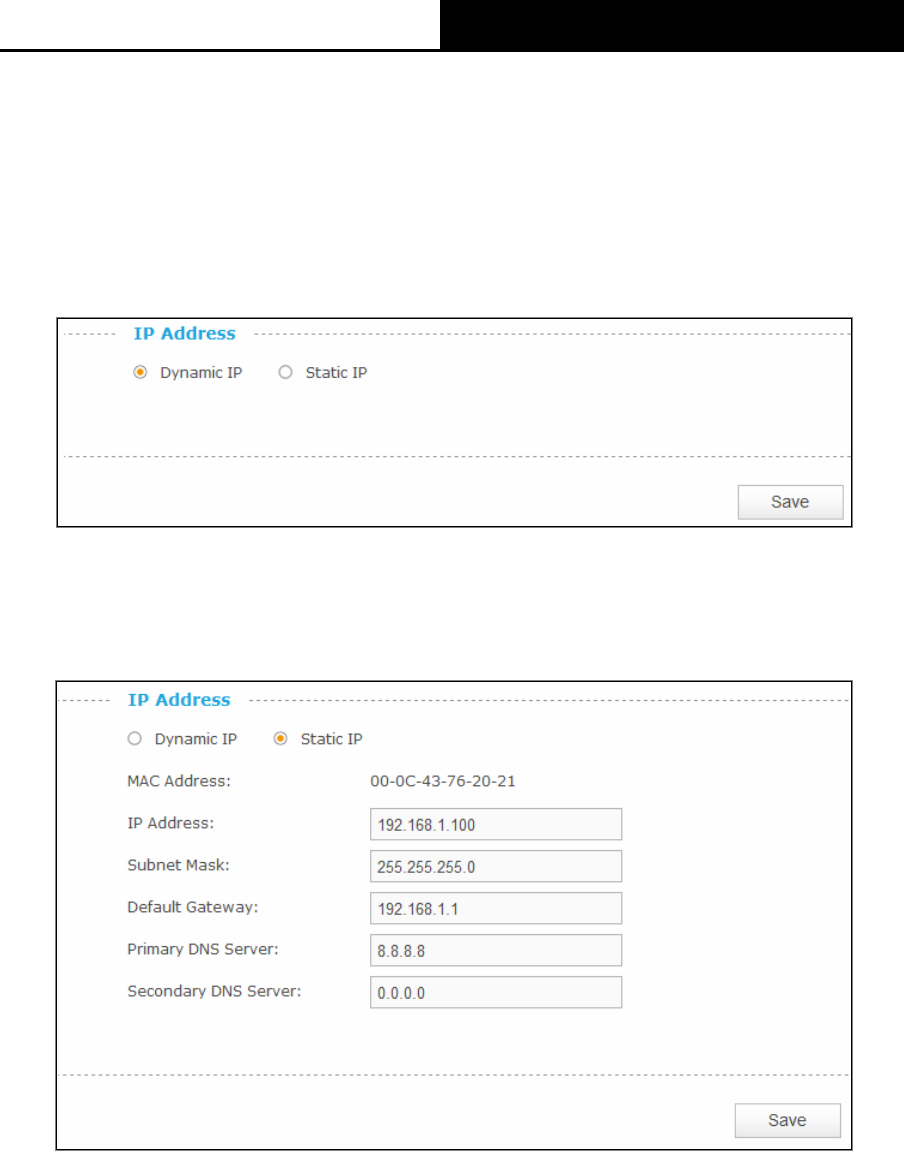Click the IP Address field showing 192.168.1.100

(x=496, y=824)
